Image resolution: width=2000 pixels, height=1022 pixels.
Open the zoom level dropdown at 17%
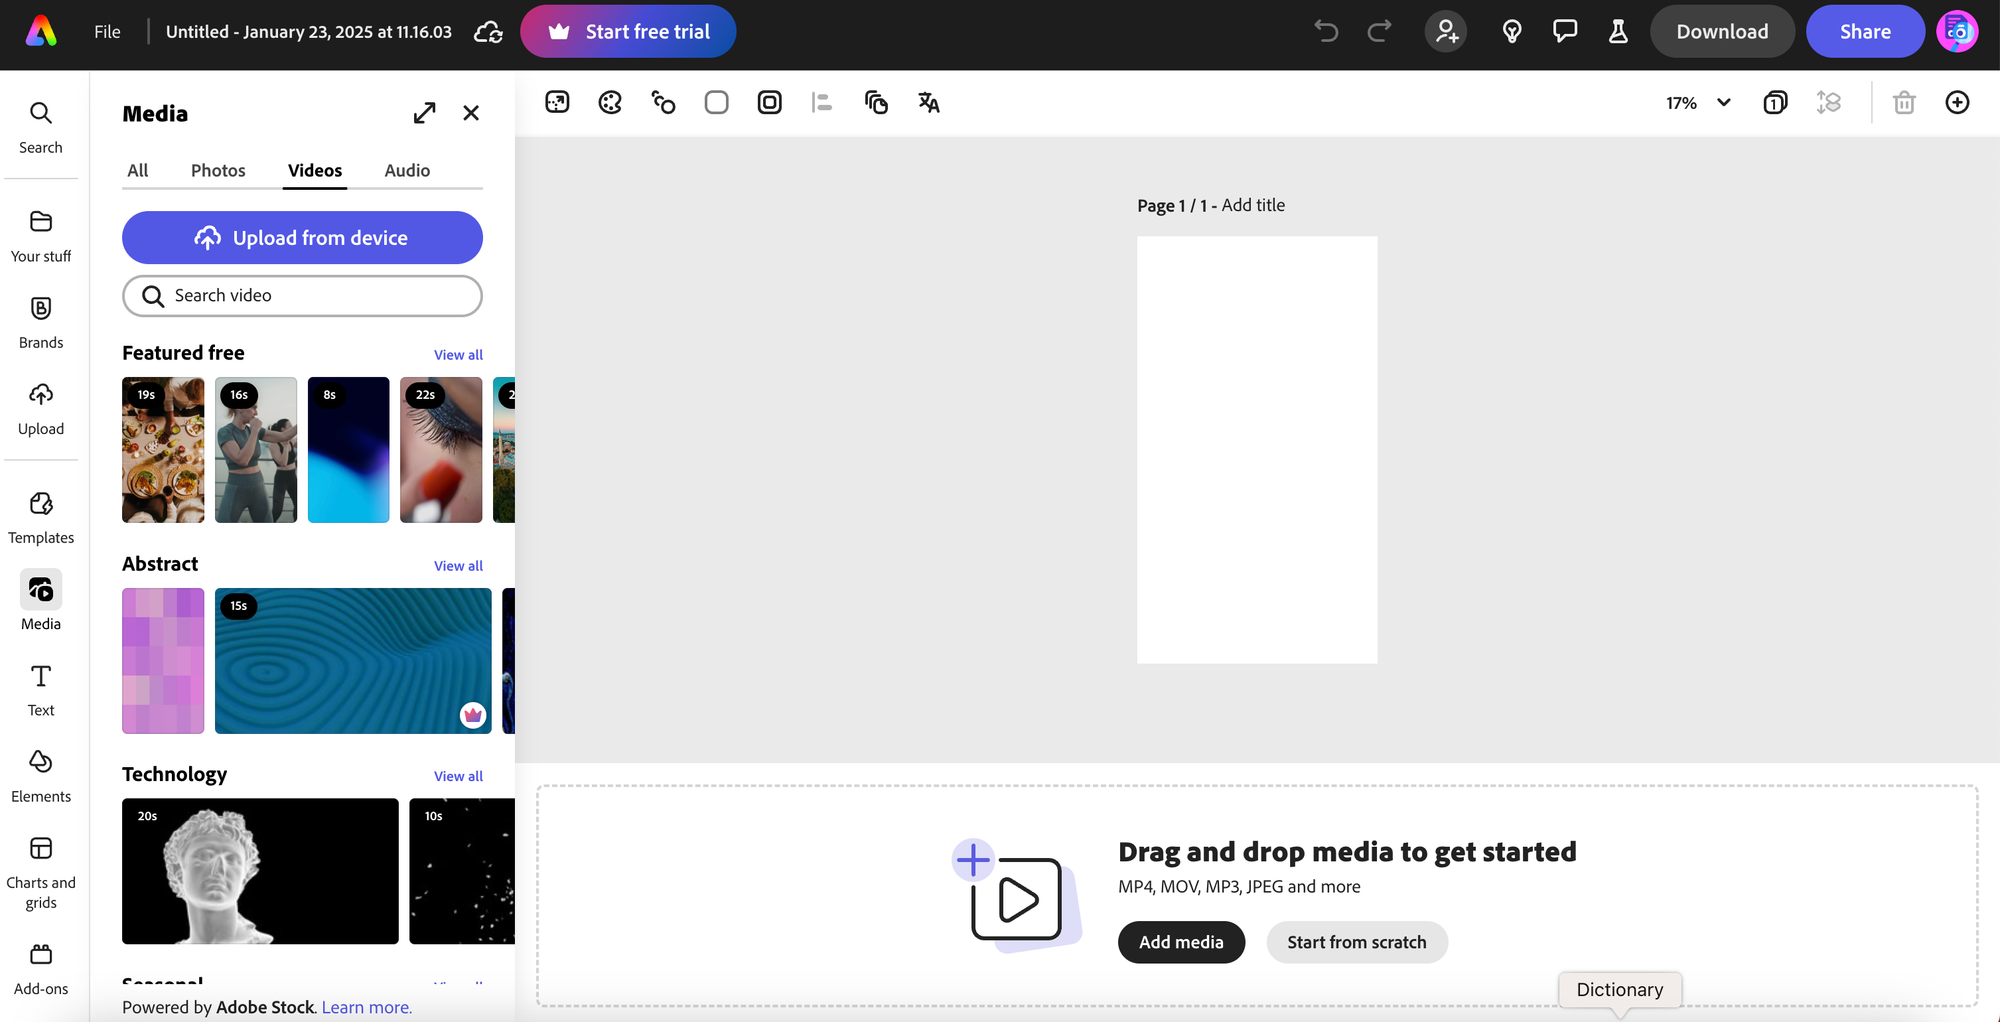point(1697,102)
